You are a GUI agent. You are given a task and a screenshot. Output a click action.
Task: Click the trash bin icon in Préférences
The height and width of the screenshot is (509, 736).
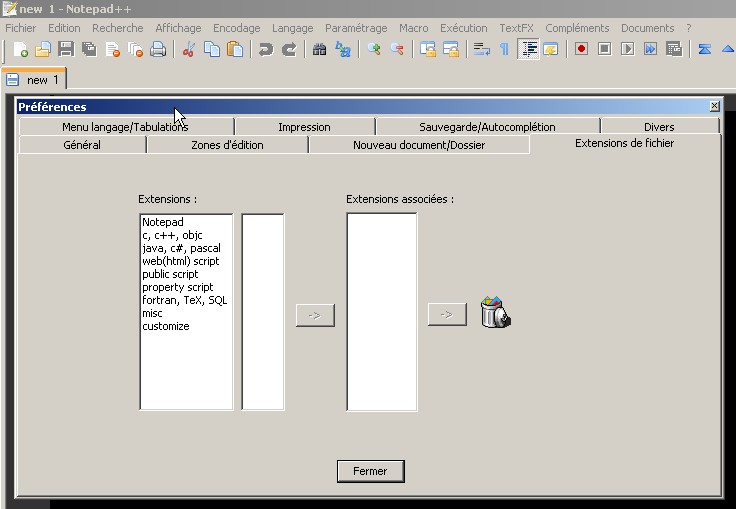pyautogui.click(x=495, y=313)
